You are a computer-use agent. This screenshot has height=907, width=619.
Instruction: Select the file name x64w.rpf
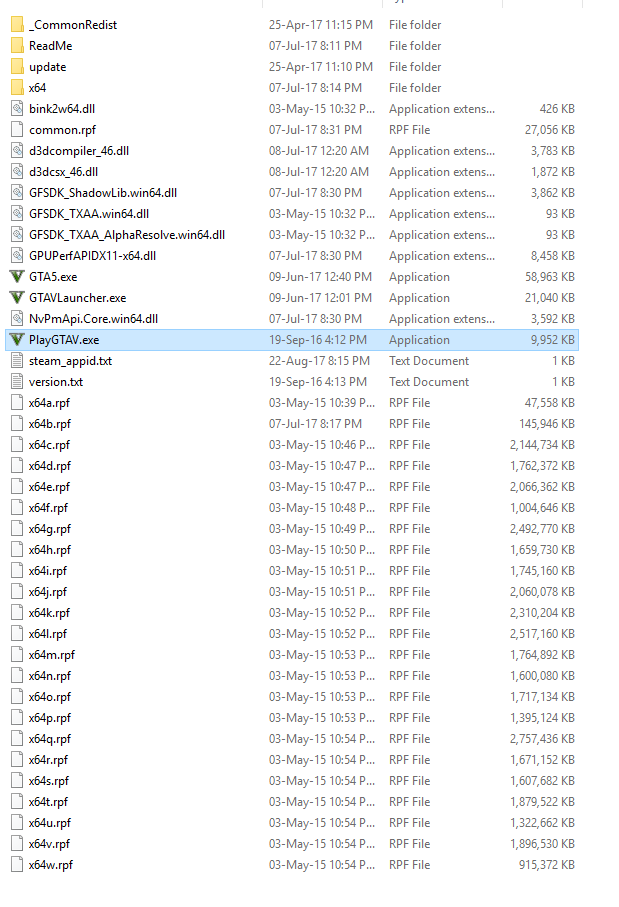pos(51,865)
